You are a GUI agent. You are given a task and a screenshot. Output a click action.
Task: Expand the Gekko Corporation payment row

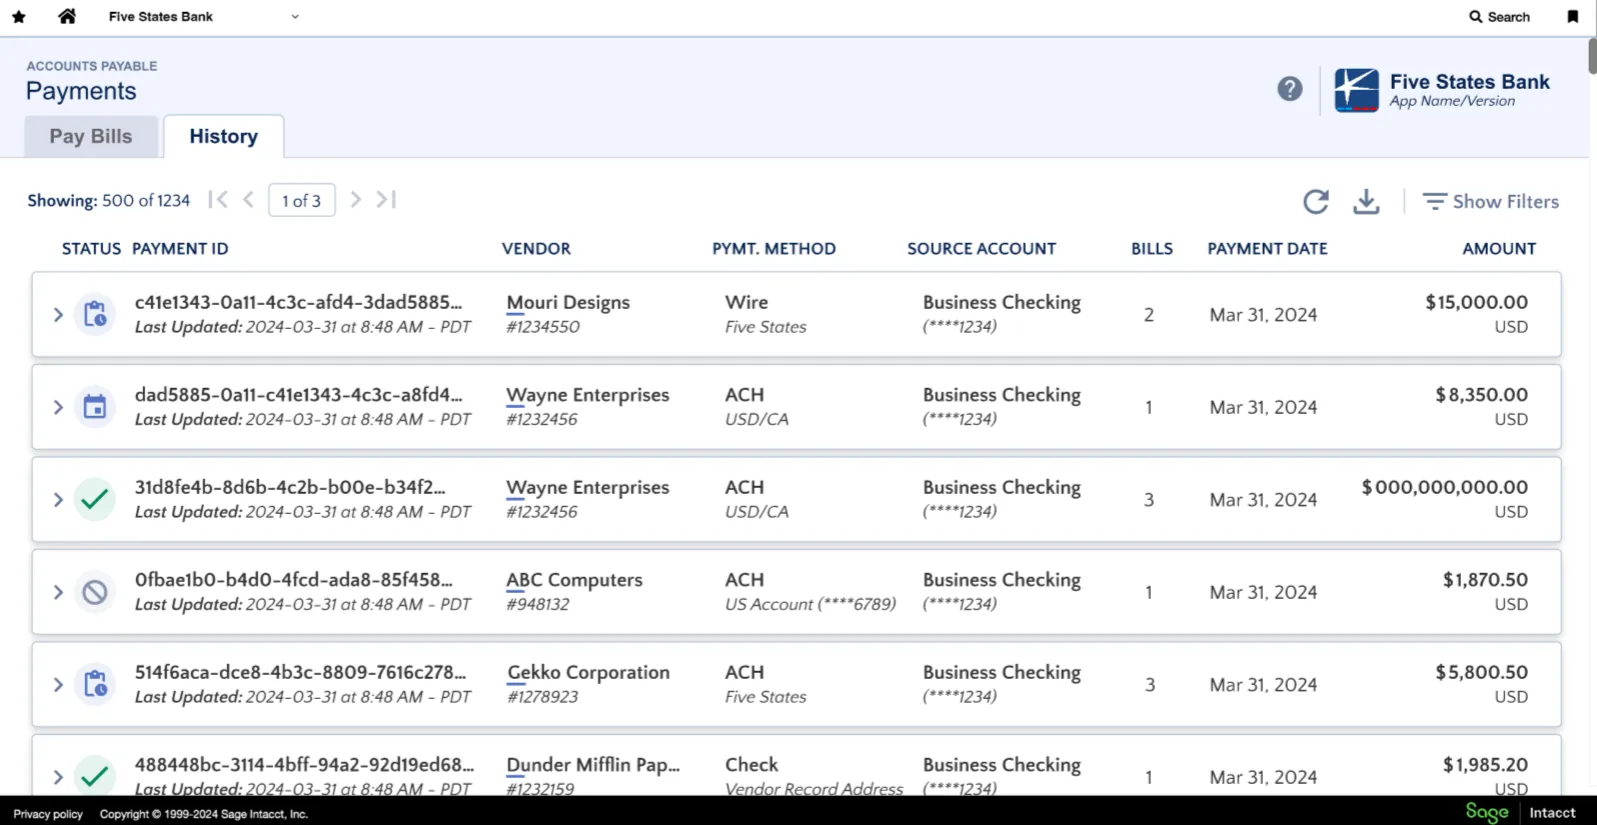click(58, 685)
